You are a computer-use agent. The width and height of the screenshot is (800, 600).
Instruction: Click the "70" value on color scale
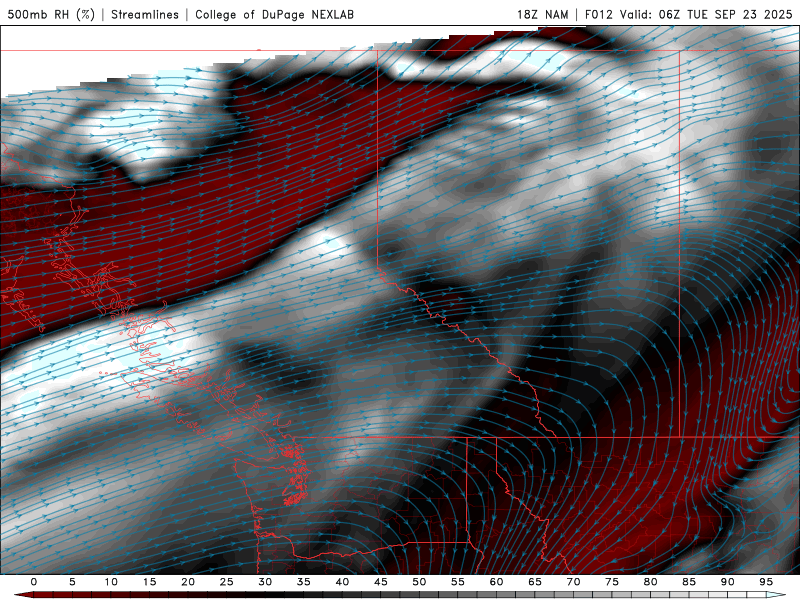click(573, 582)
